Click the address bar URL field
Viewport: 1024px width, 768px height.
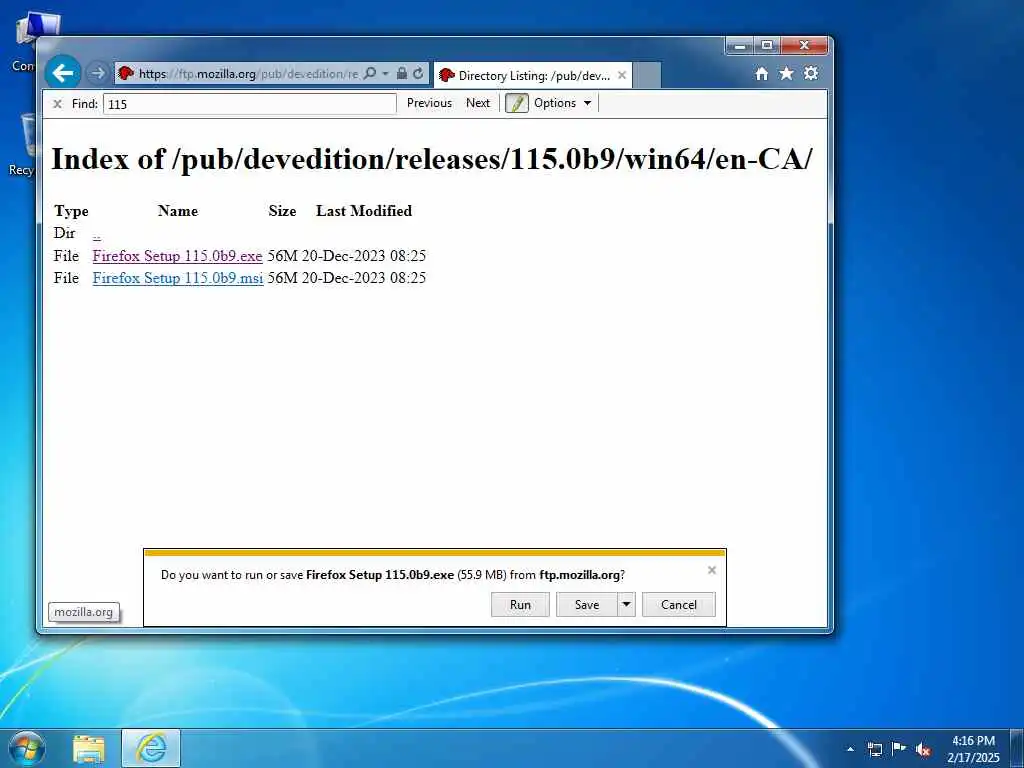tap(248, 73)
